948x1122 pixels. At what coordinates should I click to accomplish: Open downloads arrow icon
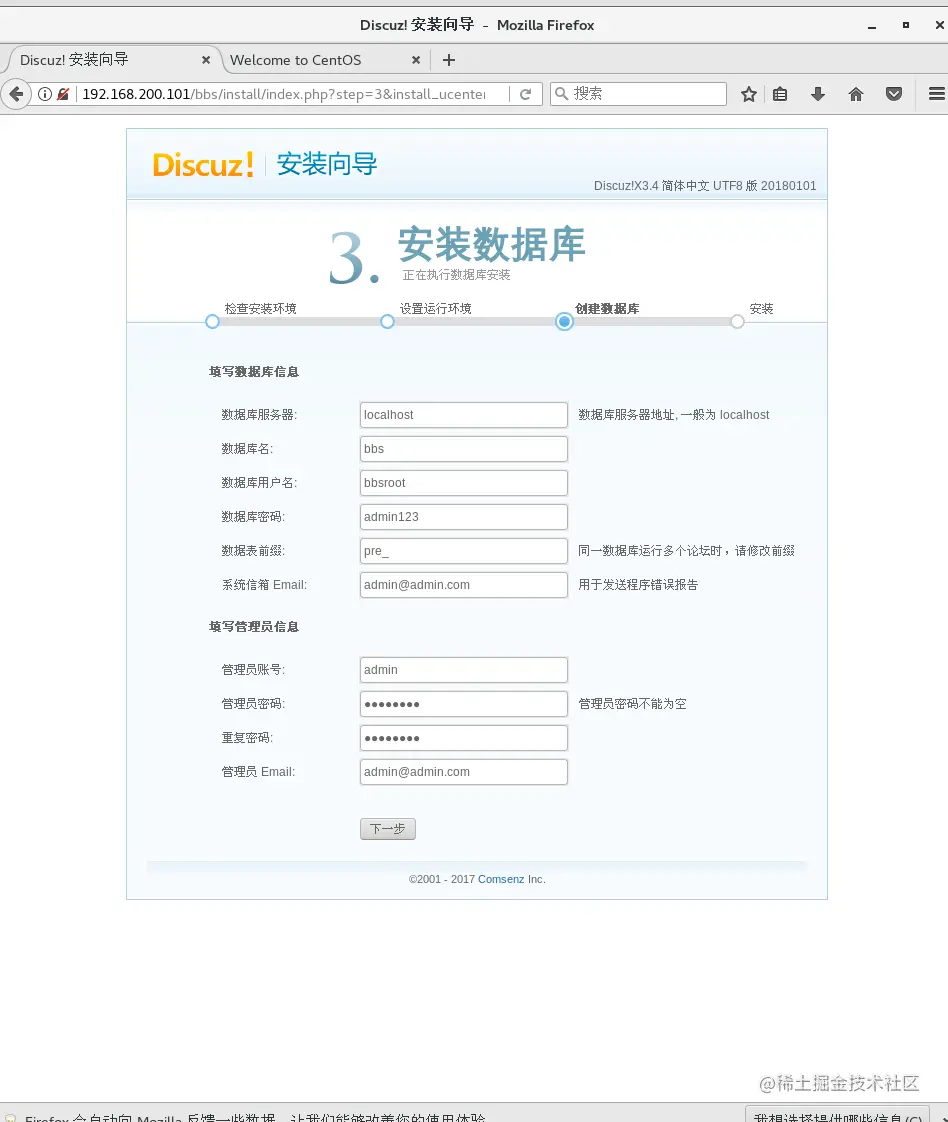(818, 94)
